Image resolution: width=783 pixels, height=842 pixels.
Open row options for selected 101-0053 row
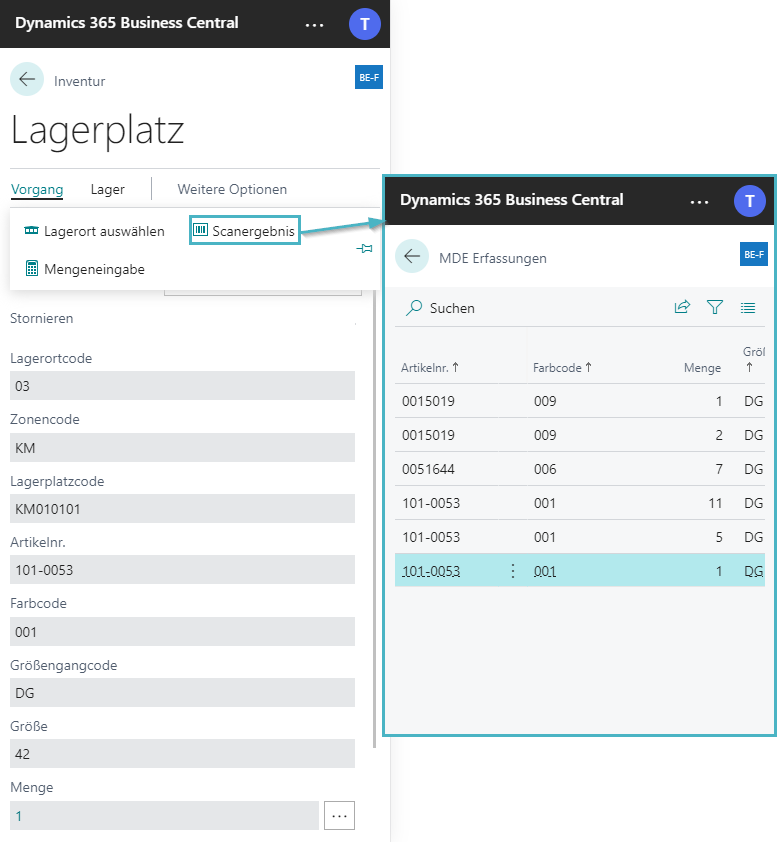513,571
